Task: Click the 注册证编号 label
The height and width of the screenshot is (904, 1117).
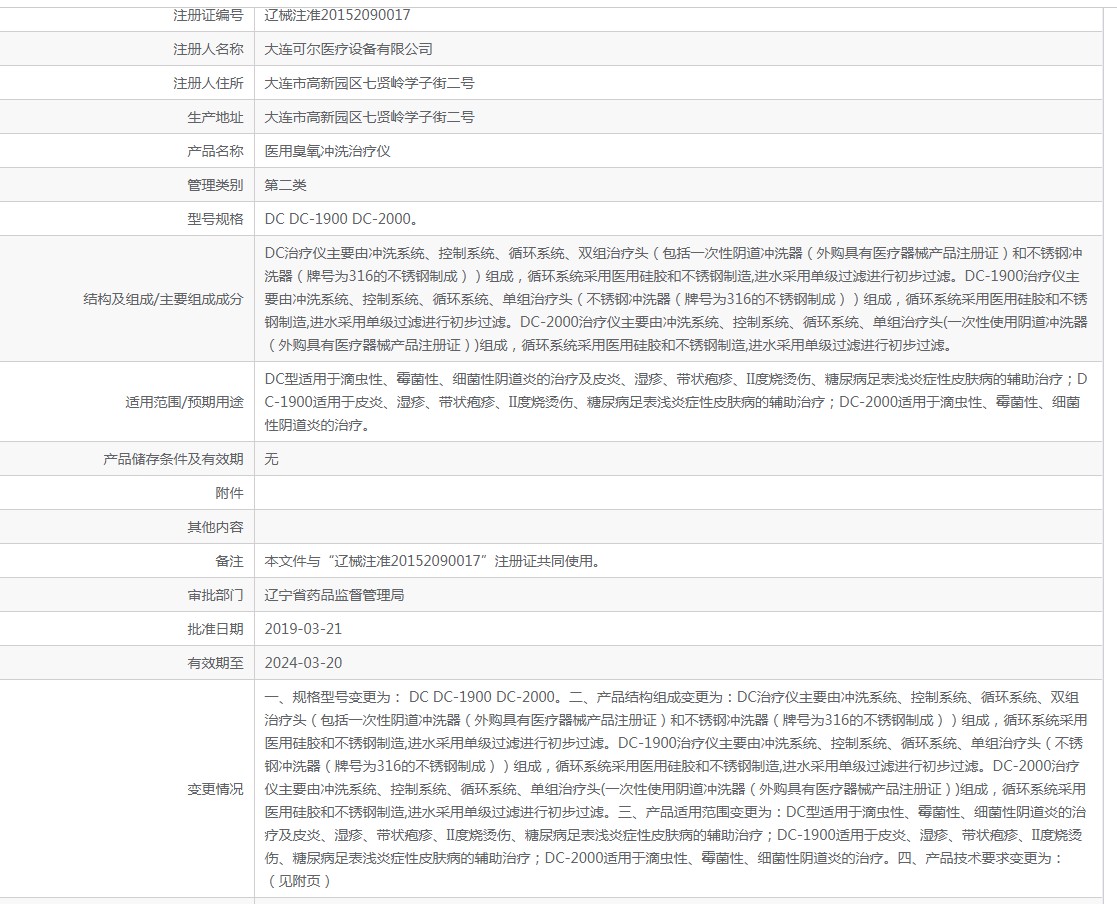Action: pyautogui.click(x=208, y=15)
